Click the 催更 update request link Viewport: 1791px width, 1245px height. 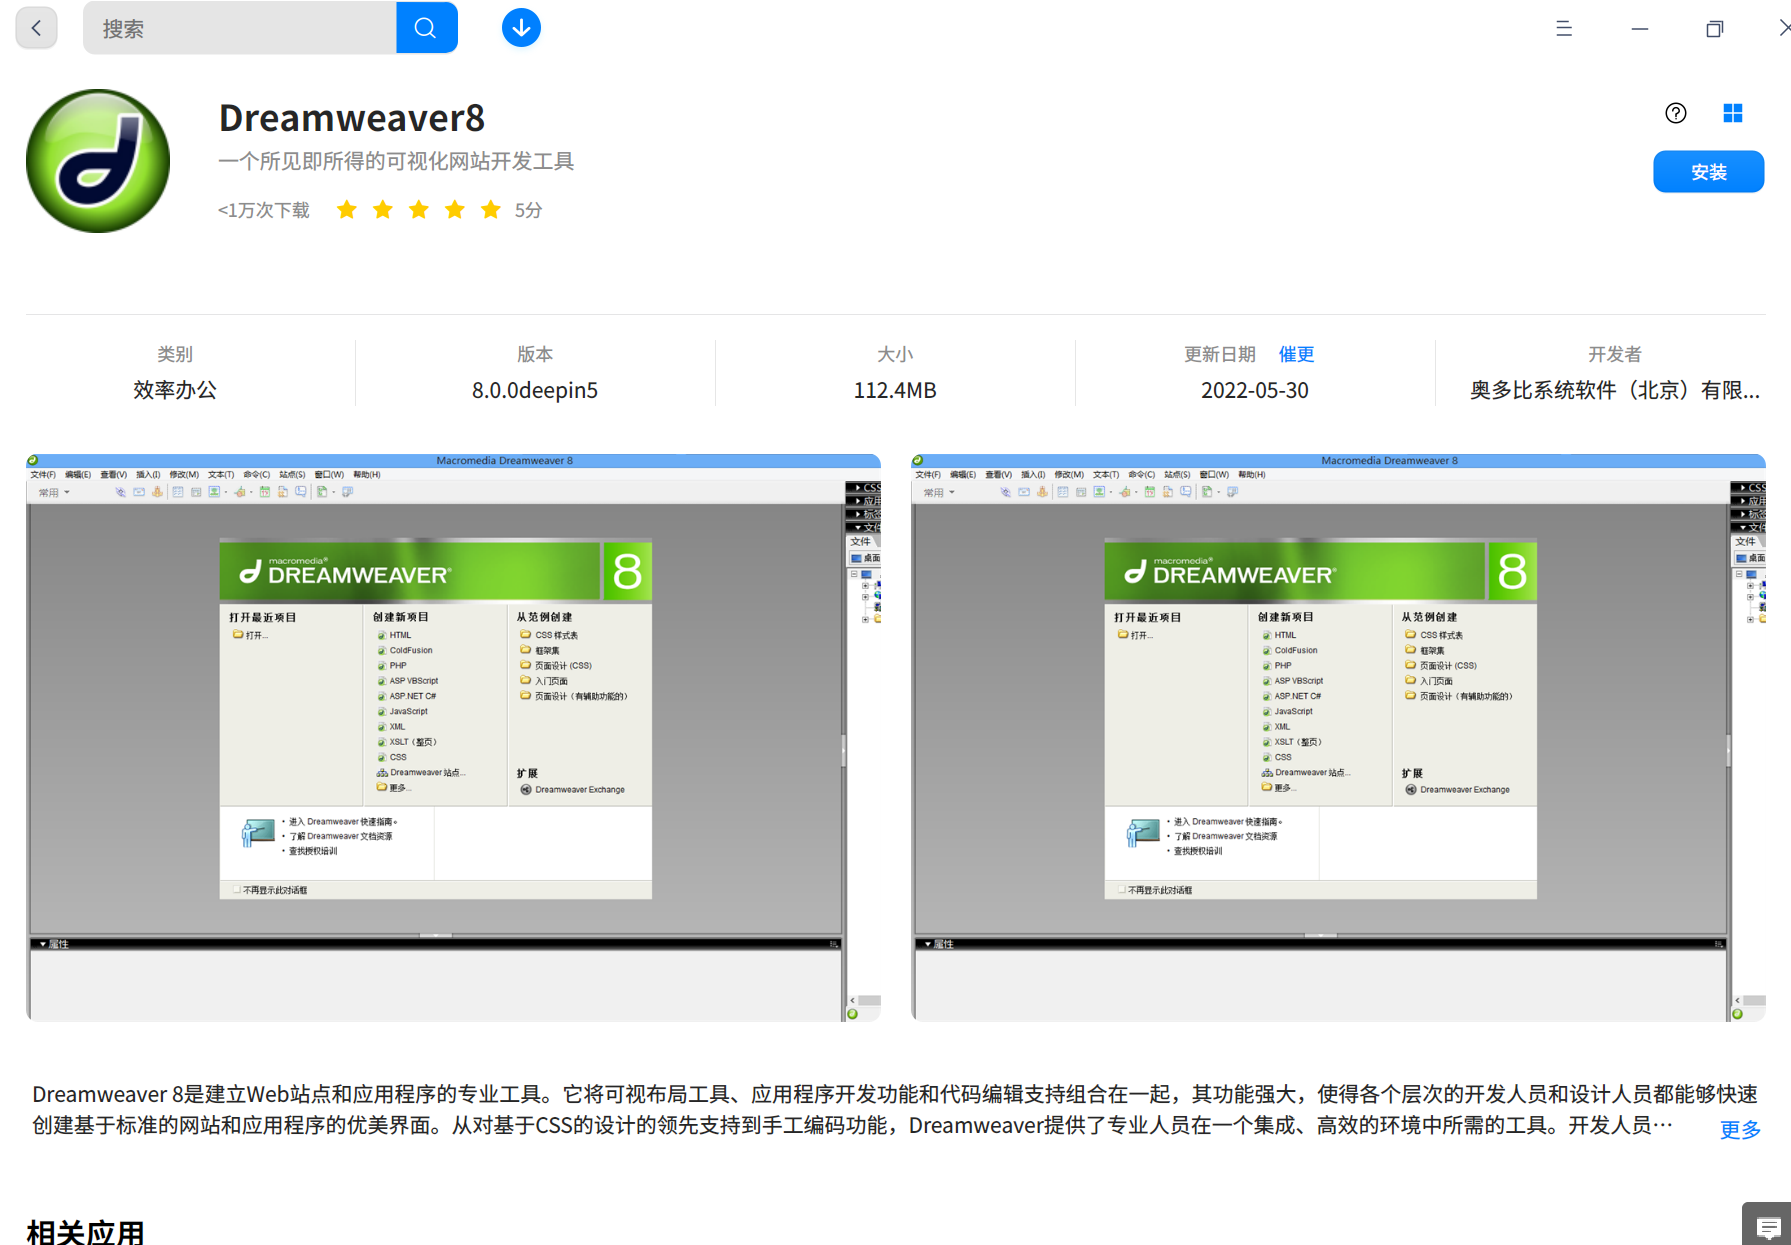coord(1296,354)
